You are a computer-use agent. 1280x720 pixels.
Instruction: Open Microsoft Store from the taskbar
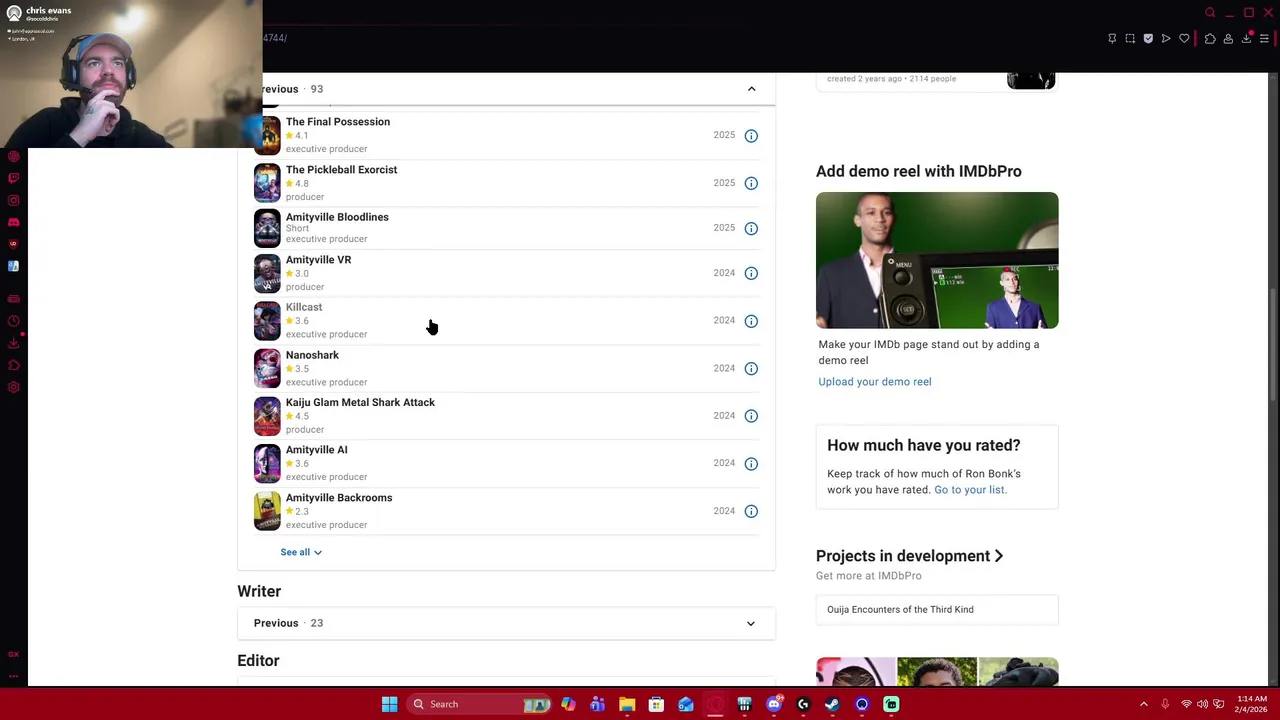pyautogui.click(x=656, y=705)
